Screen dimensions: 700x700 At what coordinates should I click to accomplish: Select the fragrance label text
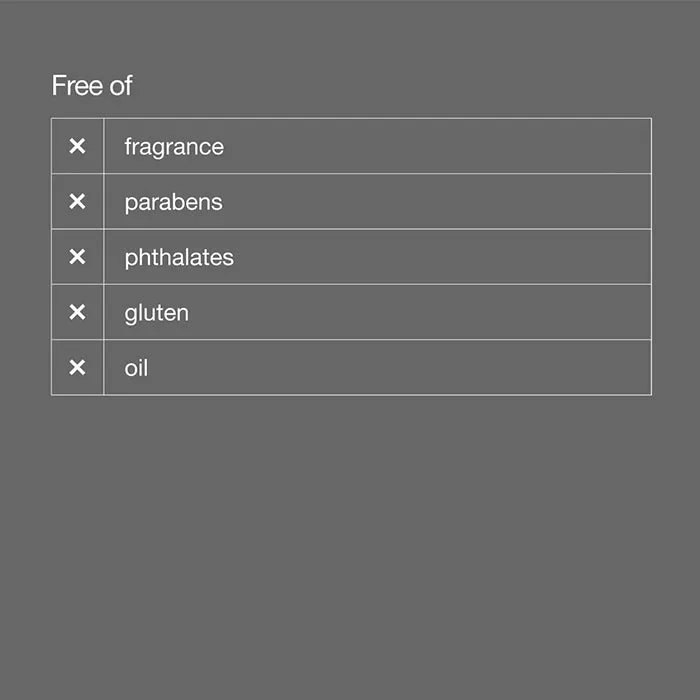tap(174, 147)
